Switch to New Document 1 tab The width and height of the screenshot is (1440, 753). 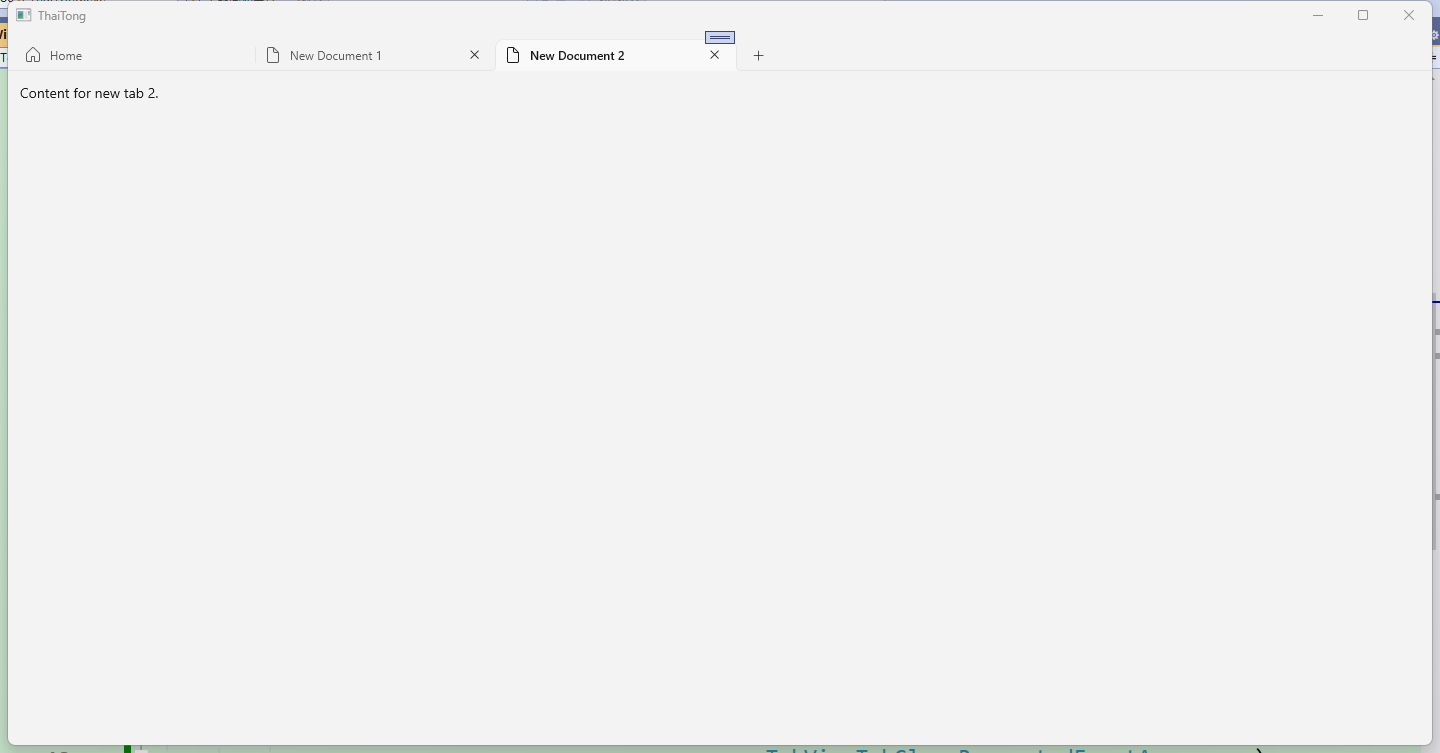pos(375,56)
